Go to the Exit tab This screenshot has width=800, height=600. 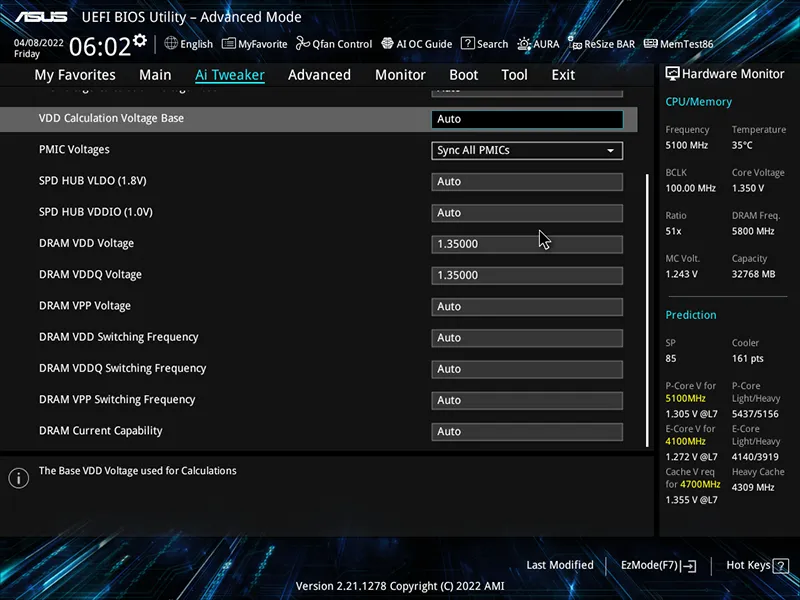[563, 75]
